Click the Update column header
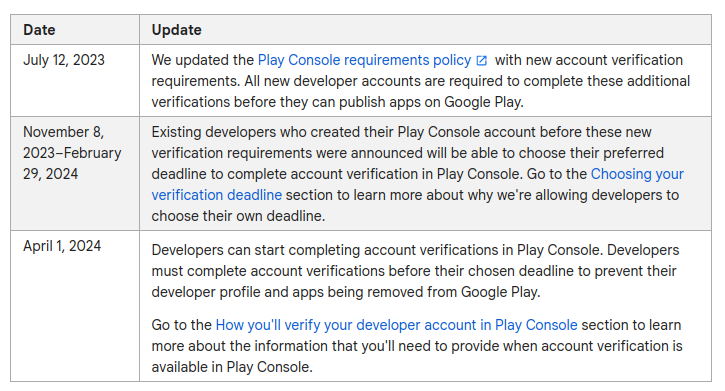725x391 pixels. coord(177,30)
